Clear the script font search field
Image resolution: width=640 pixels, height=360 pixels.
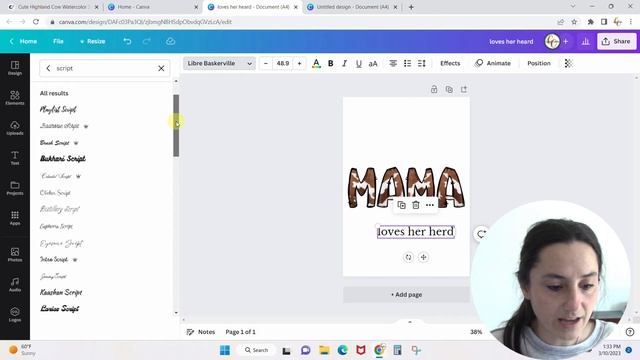(x=161, y=68)
